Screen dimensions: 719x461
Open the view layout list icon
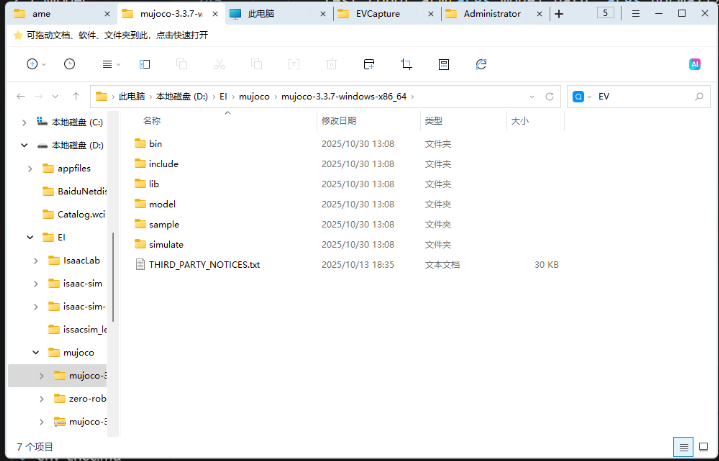click(107, 64)
